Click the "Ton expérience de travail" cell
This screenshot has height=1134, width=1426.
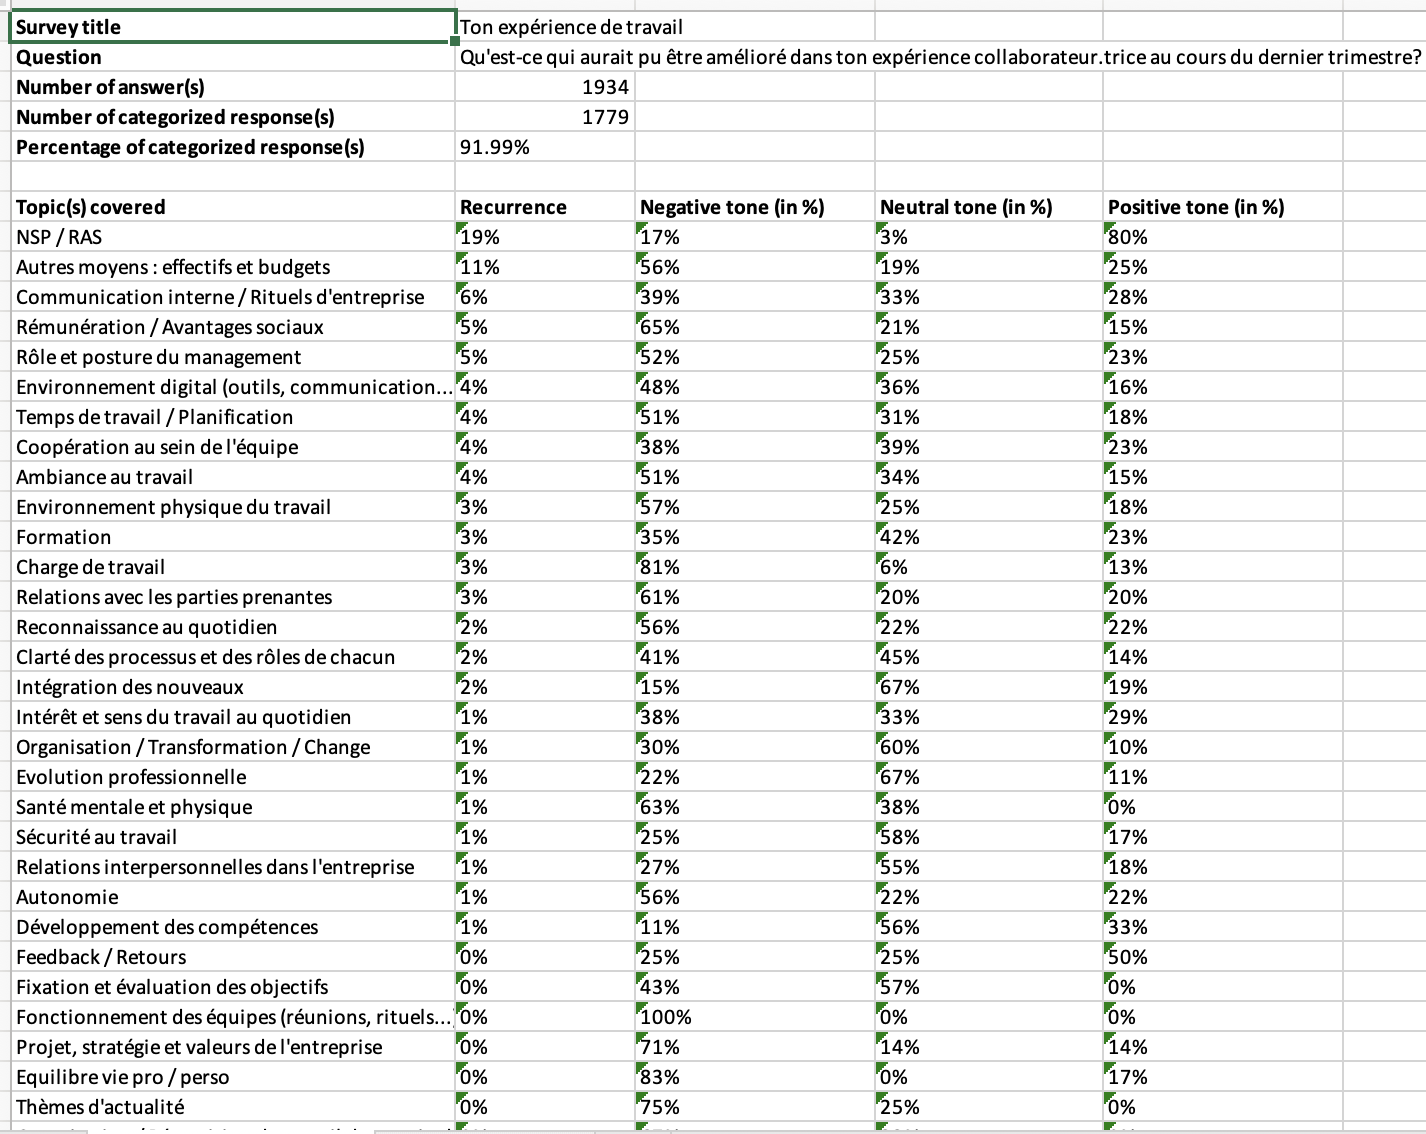571,27
